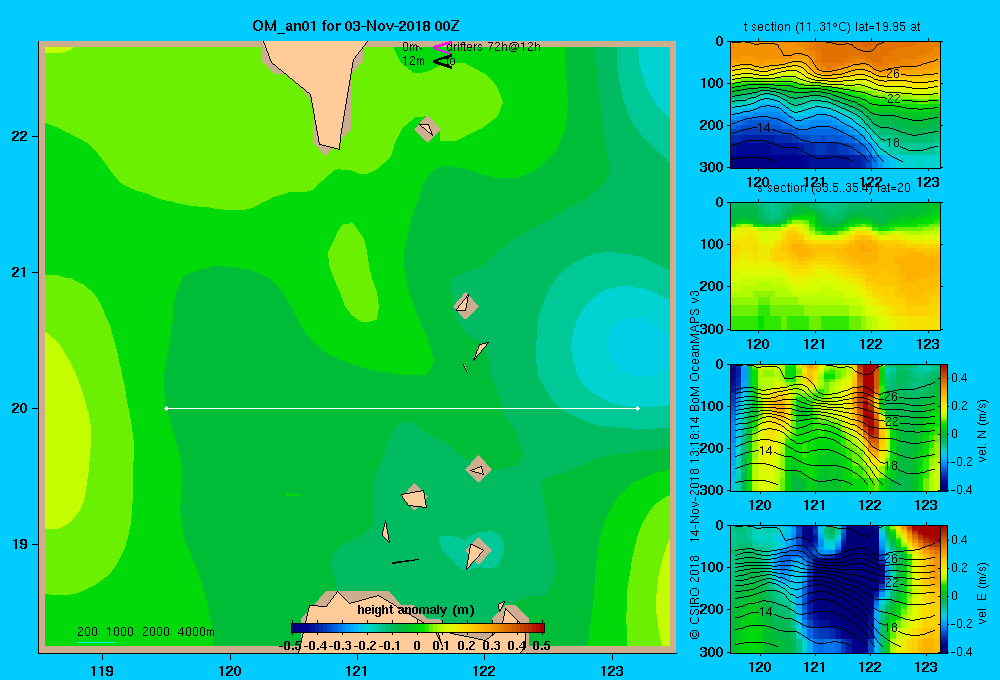The height and width of the screenshot is (680, 1000).
Task: Click the '0m' legend depth label
Action: [411, 47]
